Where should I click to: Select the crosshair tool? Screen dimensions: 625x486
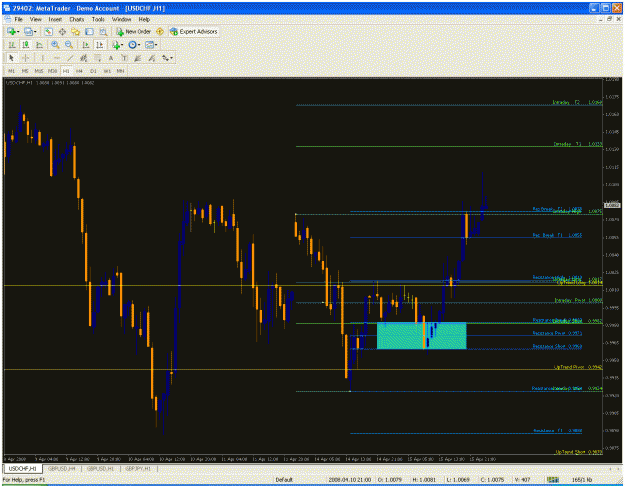tap(26, 58)
